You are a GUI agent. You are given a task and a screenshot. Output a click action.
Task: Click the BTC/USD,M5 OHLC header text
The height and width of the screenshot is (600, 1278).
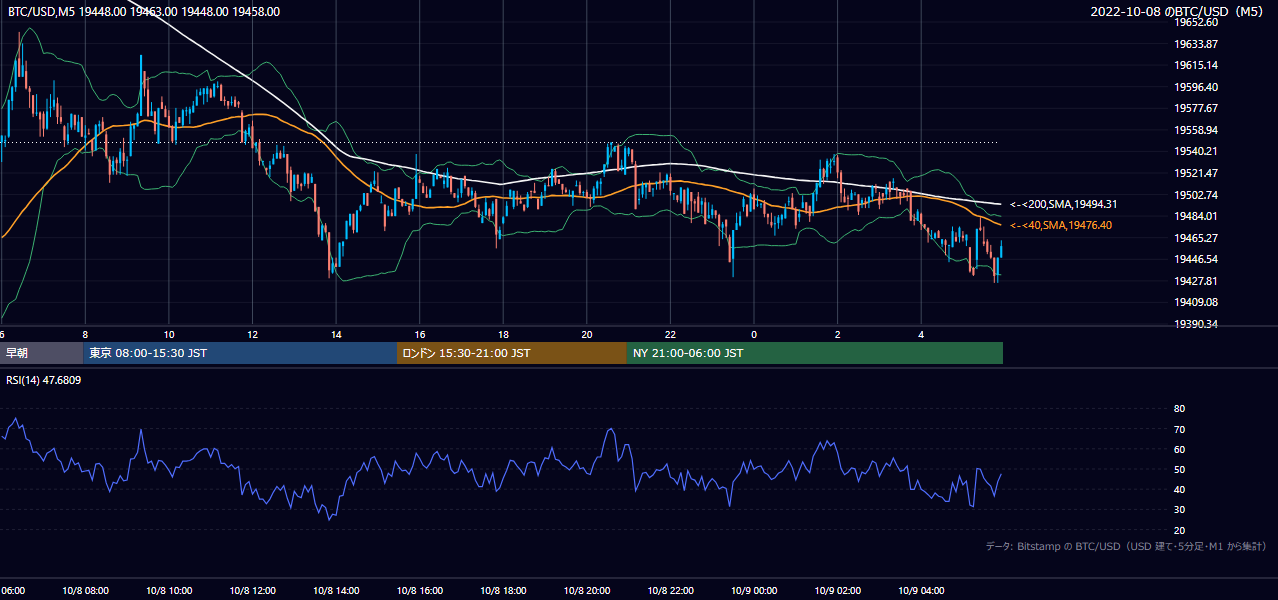[144, 12]
